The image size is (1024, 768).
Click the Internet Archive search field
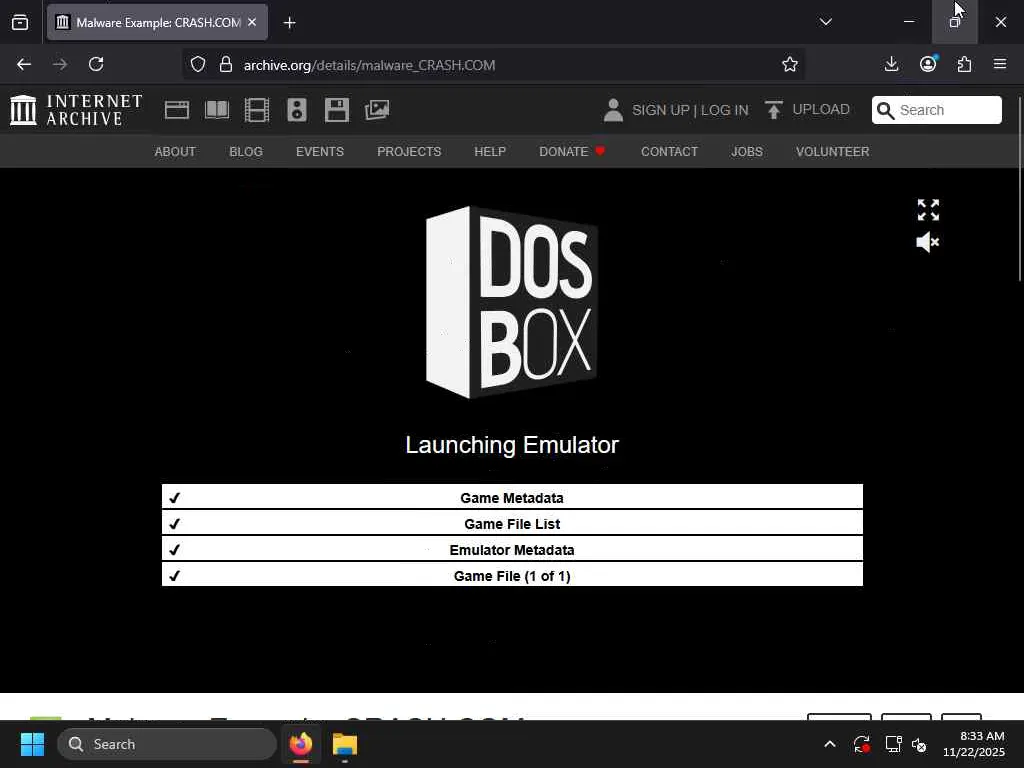(936, 110)
